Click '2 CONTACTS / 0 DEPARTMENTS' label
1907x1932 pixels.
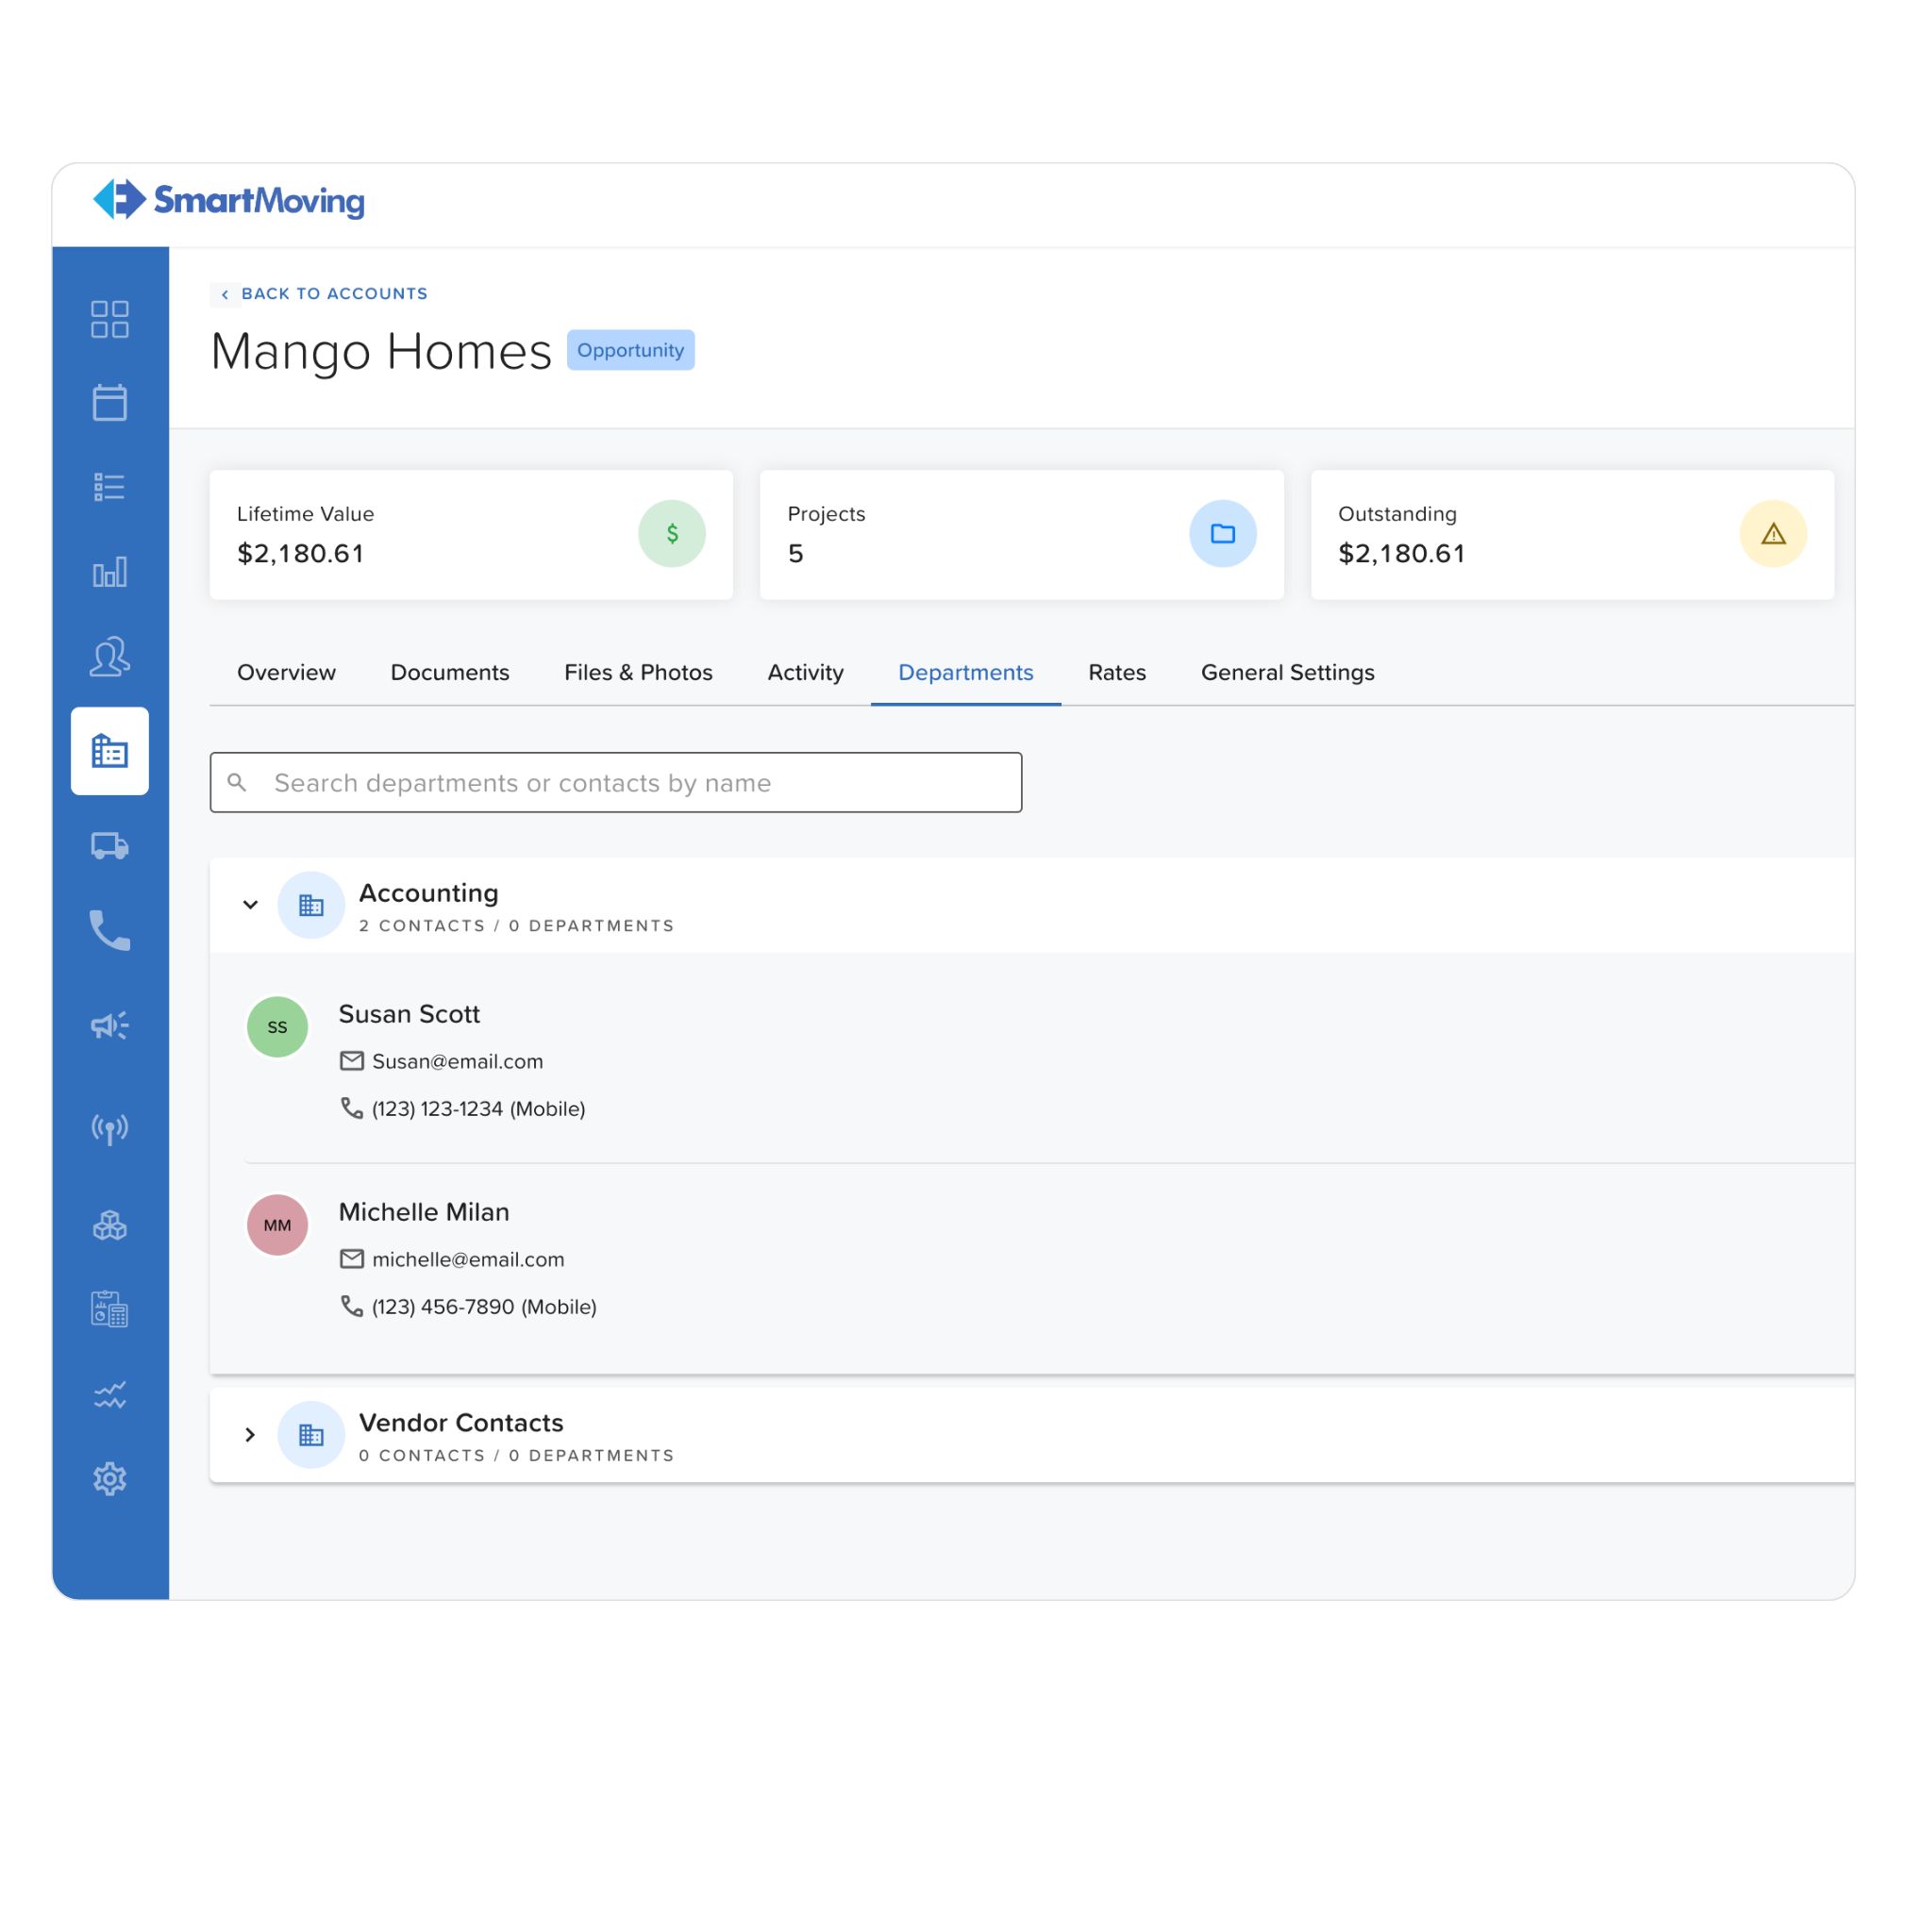coord(516,925)
